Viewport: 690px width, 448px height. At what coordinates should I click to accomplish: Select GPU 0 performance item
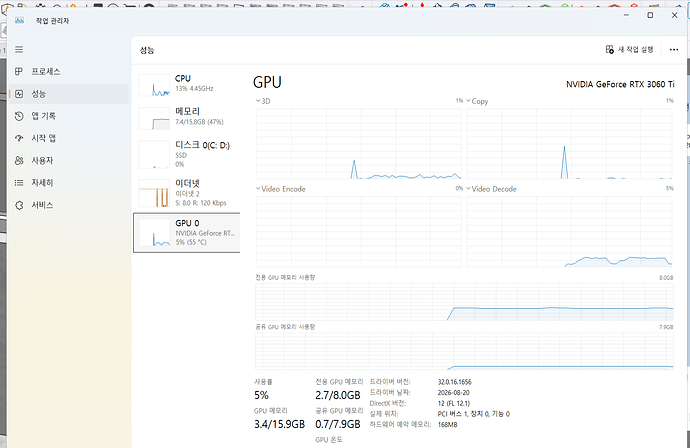point(187,233)
